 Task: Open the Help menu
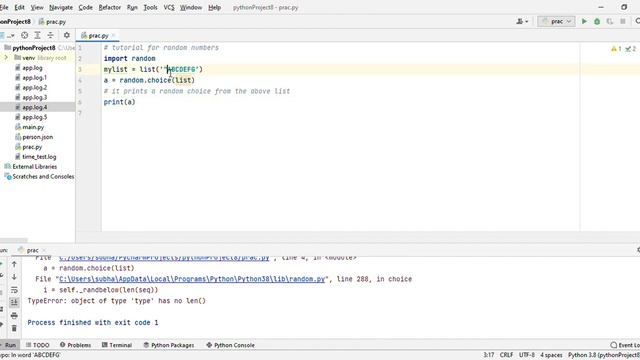click(x=214, y=7)
